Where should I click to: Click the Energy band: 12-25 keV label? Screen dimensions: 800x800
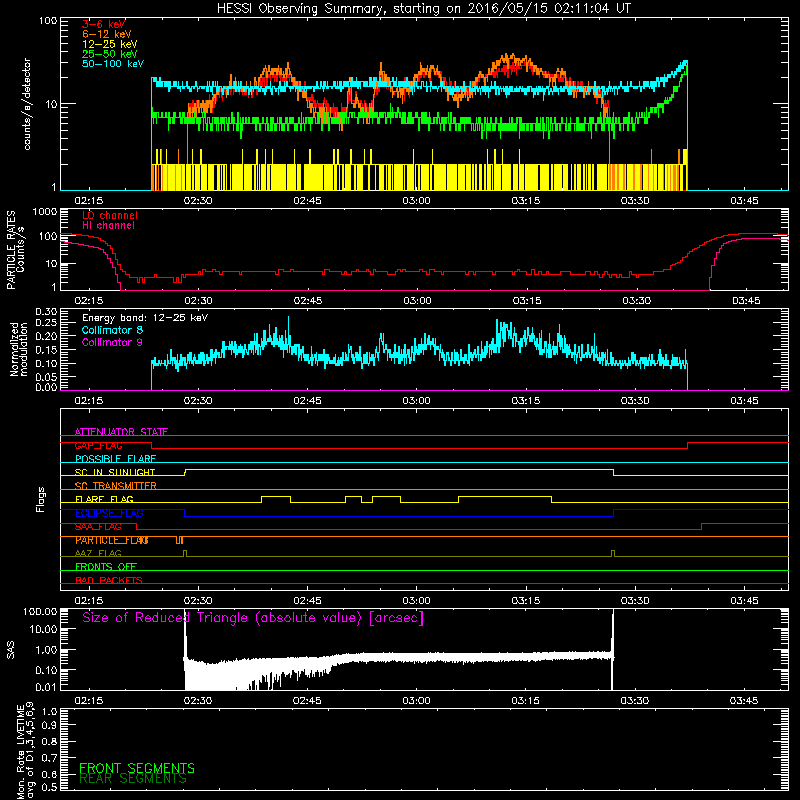tap(145, 318)
